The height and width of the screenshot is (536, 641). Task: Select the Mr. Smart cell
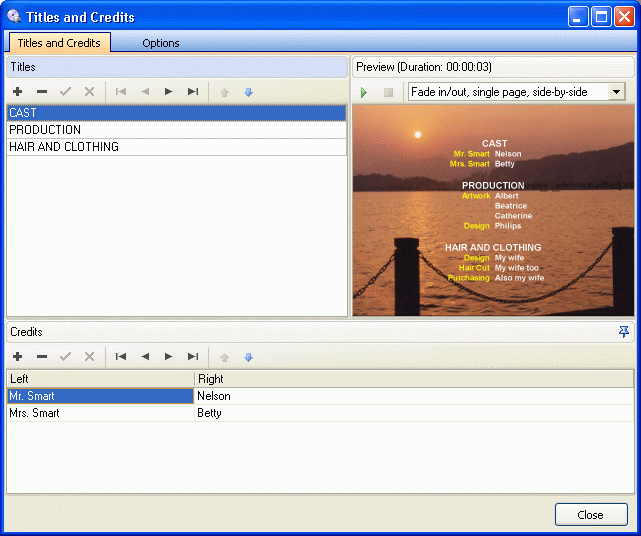coord(100,396)
